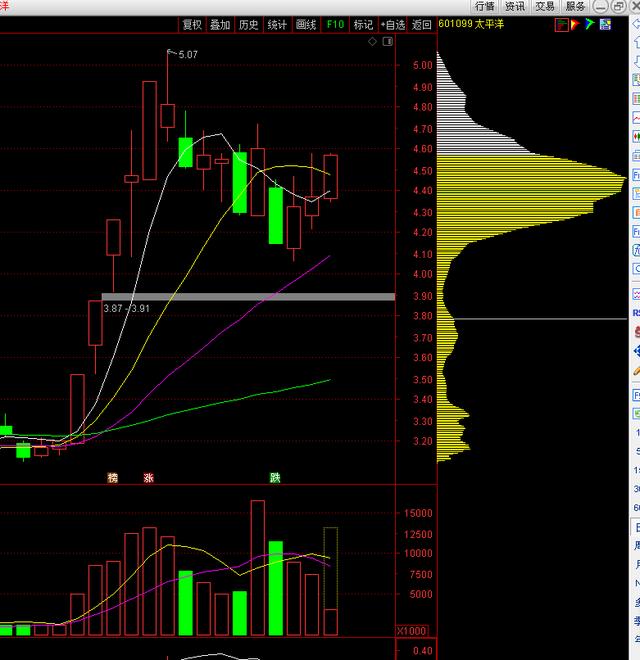Image resolution: width=640 pixels, height=660 pixels.
Task: Click the 涨 marker below the candlesticks
Action: click(149, 478)
